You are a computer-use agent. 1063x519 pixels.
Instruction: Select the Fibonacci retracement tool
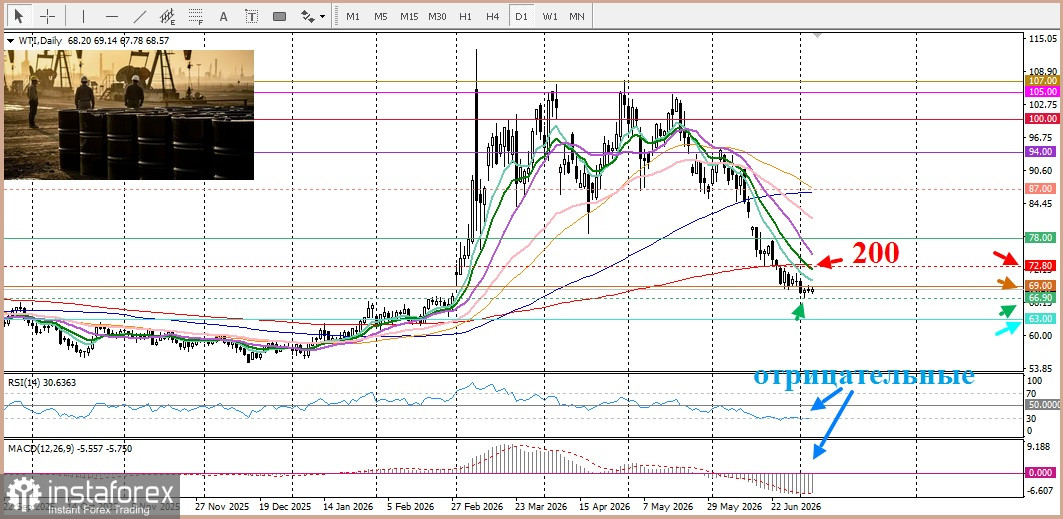197,16
